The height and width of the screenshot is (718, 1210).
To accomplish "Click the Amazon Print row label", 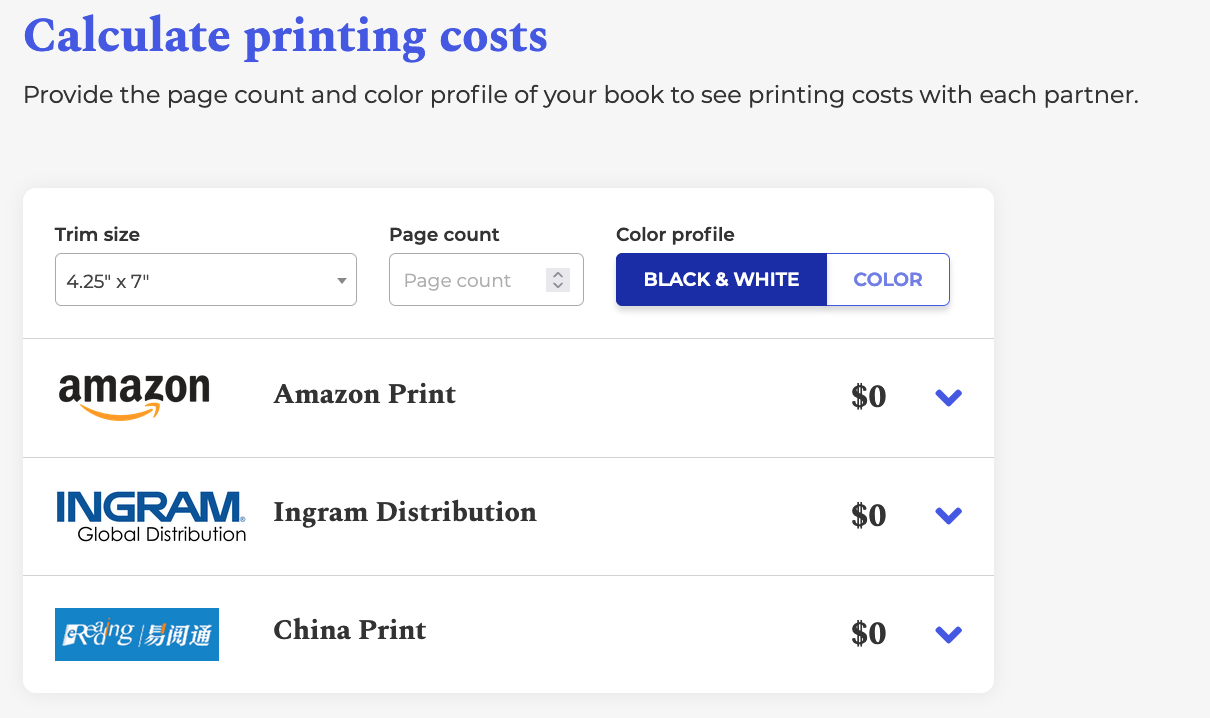I will [x=364, y=394].
